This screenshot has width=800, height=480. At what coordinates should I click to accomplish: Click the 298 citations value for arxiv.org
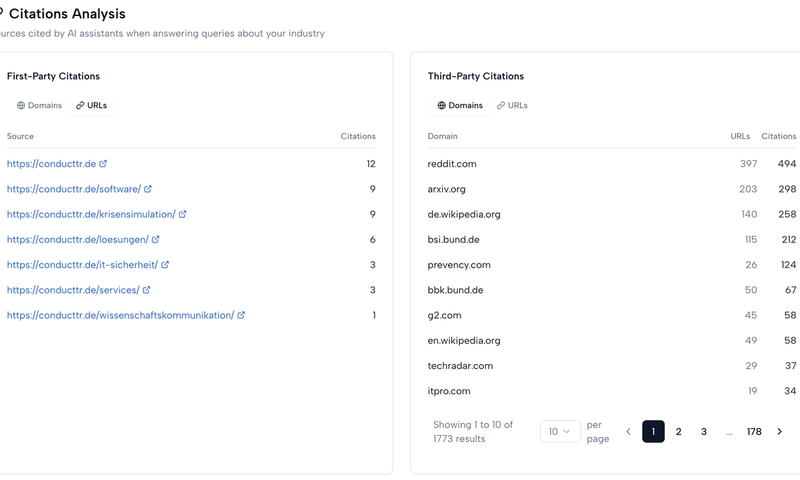click(x=787, y=189)
